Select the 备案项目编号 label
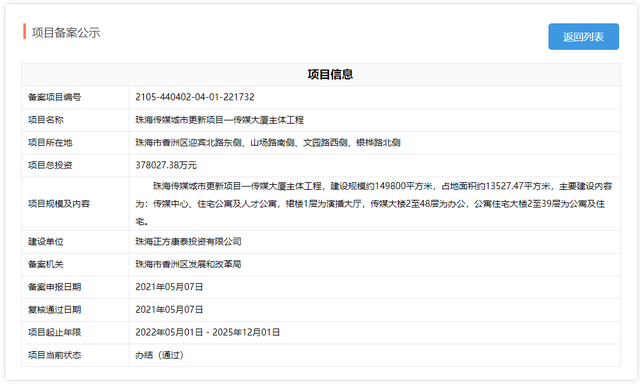This screenshot has width=640, height=384. click(x=54, y=97)
